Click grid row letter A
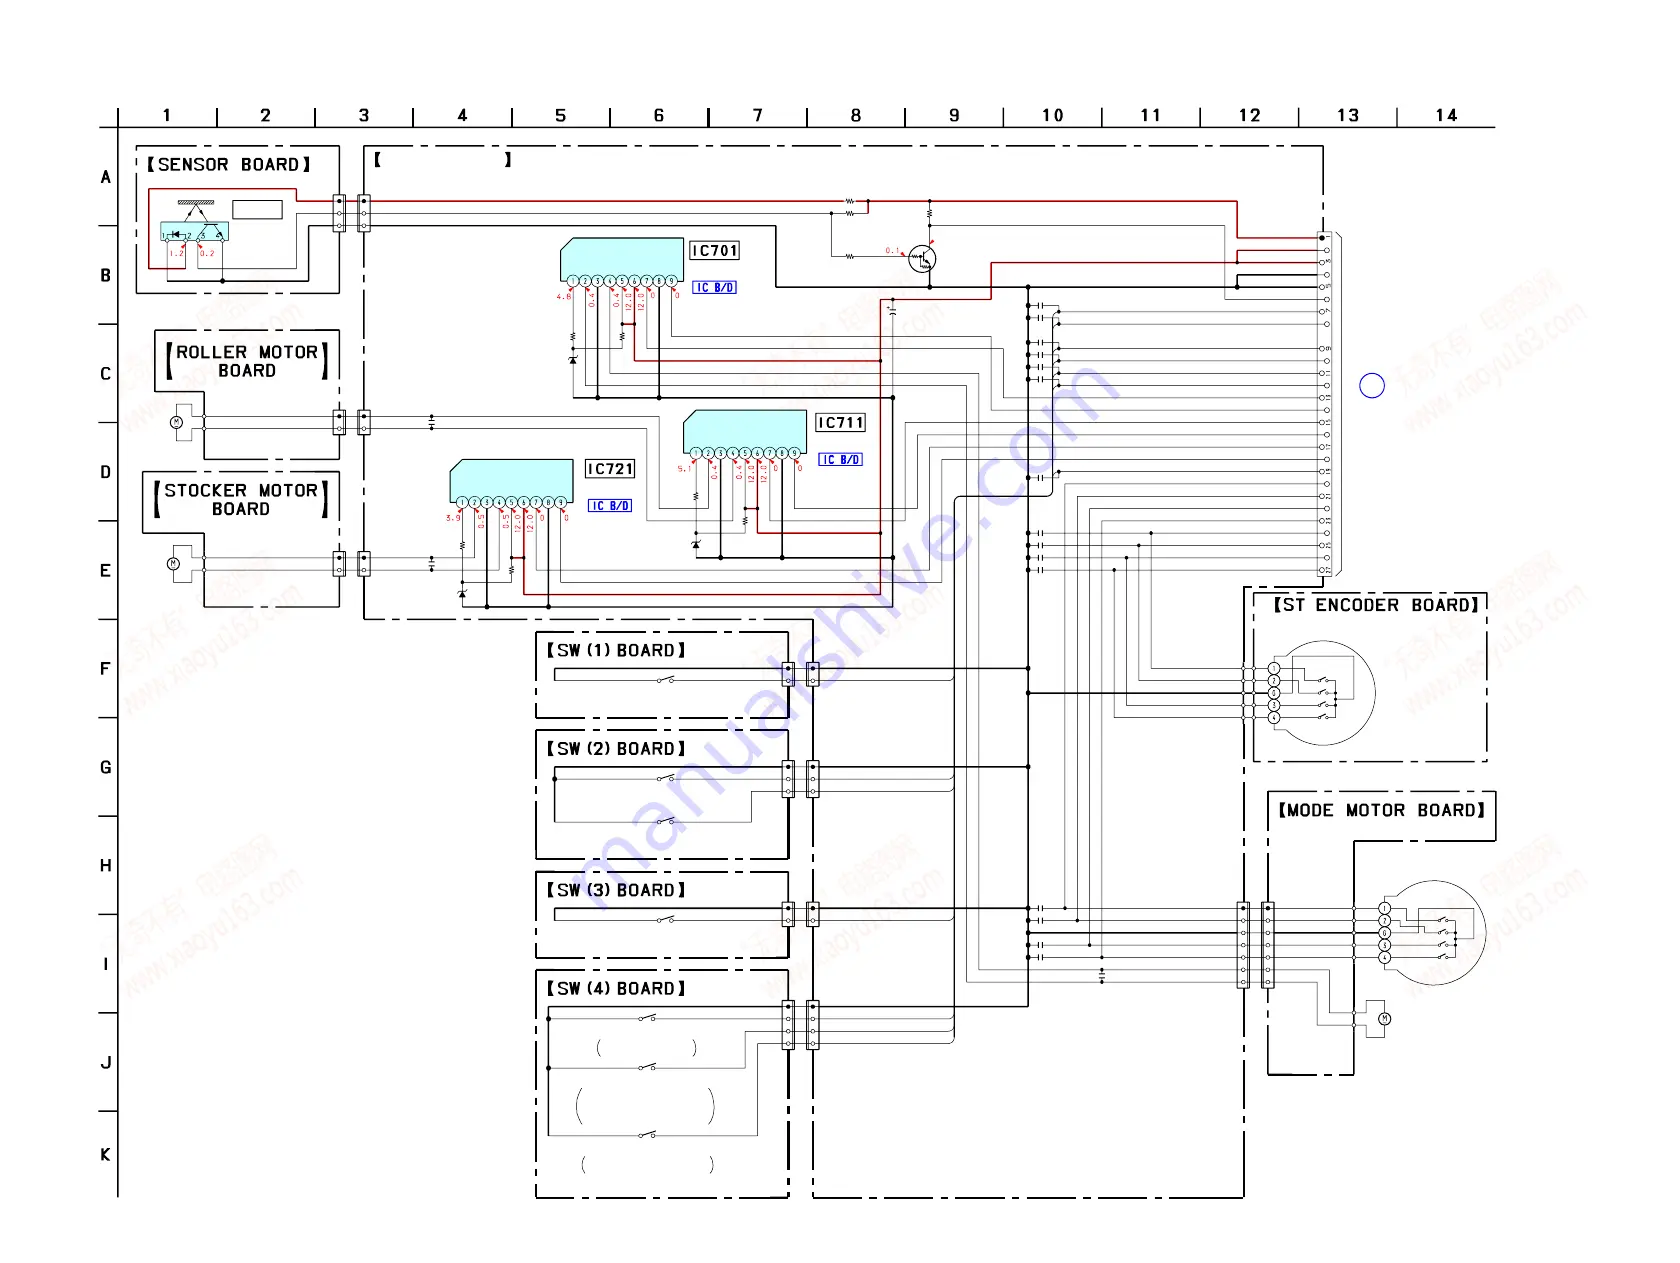The height and width of the screenshot is (1263, 1680). click(x=106, y=178)
